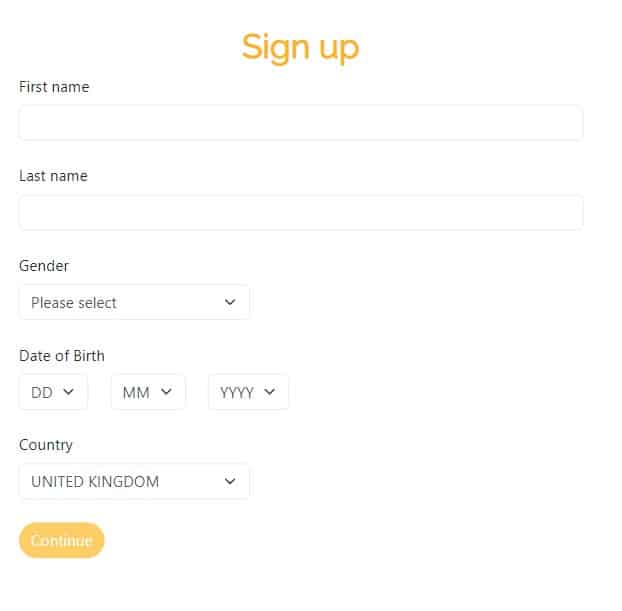Open the YYYY year dropdown
This screenshot has height=611, width=622.
[x=248, y=392]
